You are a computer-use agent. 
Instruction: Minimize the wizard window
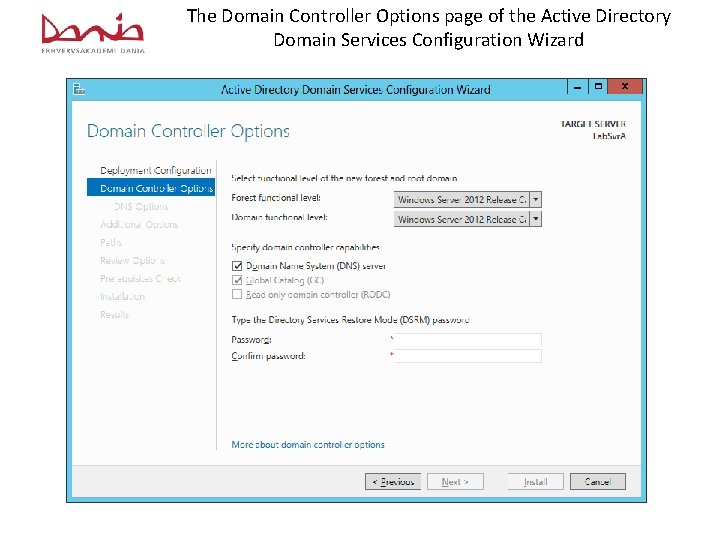coord(578,86)
